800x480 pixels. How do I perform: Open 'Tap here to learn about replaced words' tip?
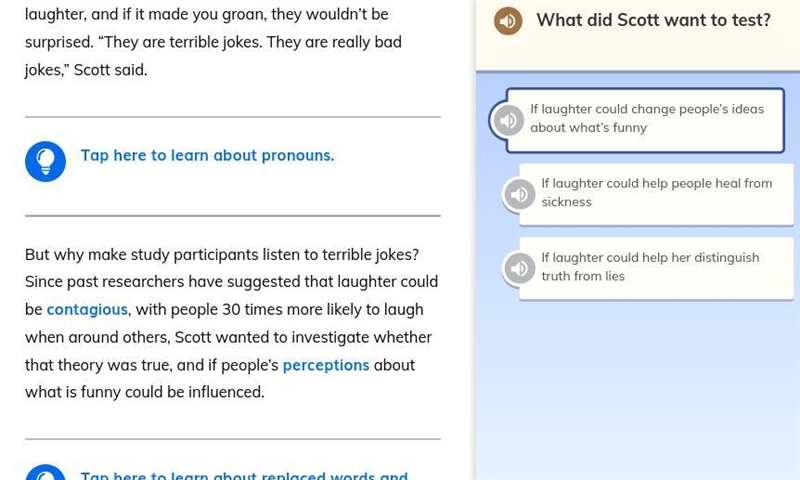click(244, 475)
